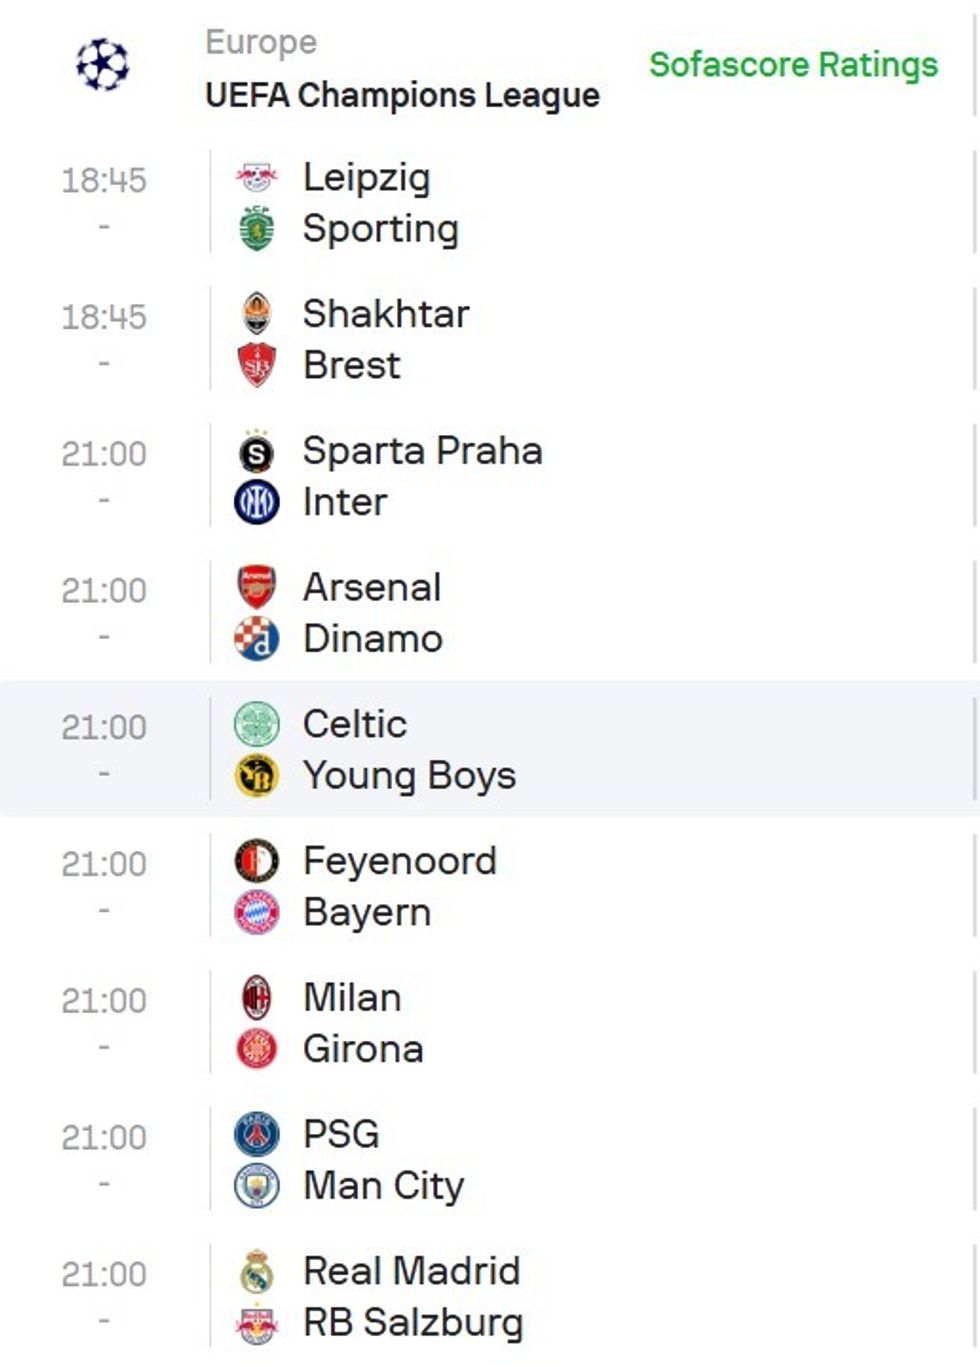This screenshot has height=1366, width=980.
Task: Click the PSG club crest
Action: [x=257, y=1134]
